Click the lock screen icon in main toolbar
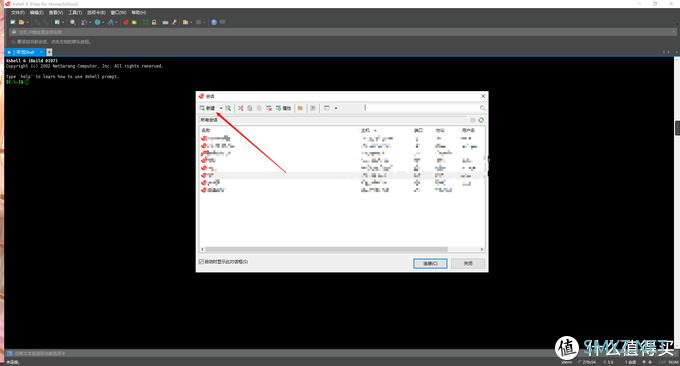The image size is (680, 366). (154, 22)
